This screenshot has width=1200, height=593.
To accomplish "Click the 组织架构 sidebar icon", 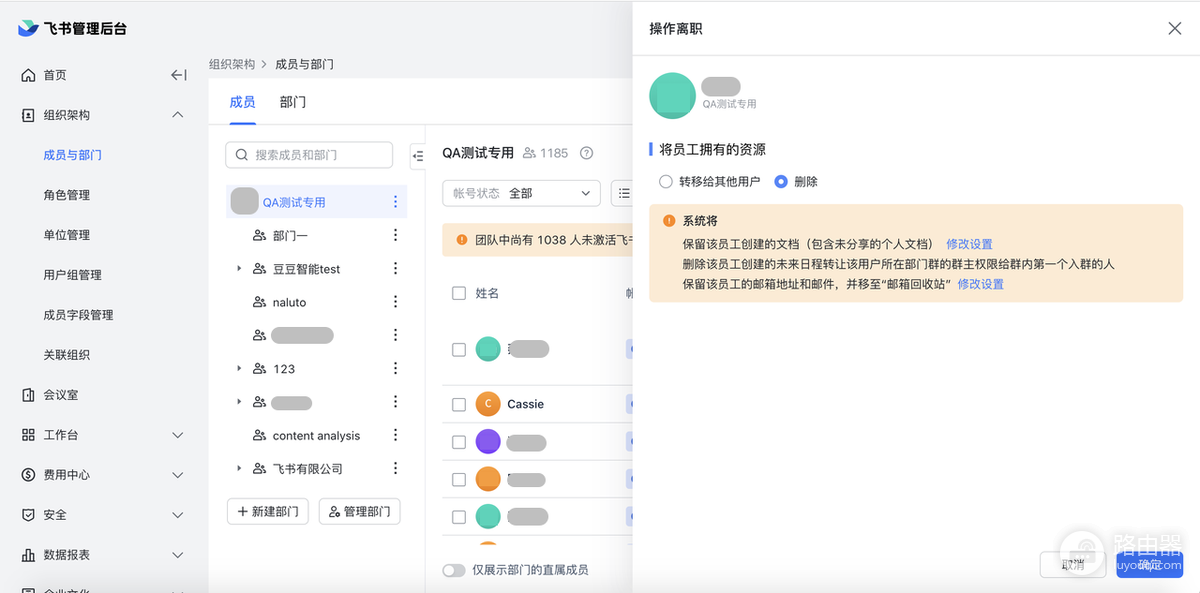I will 28,115.
